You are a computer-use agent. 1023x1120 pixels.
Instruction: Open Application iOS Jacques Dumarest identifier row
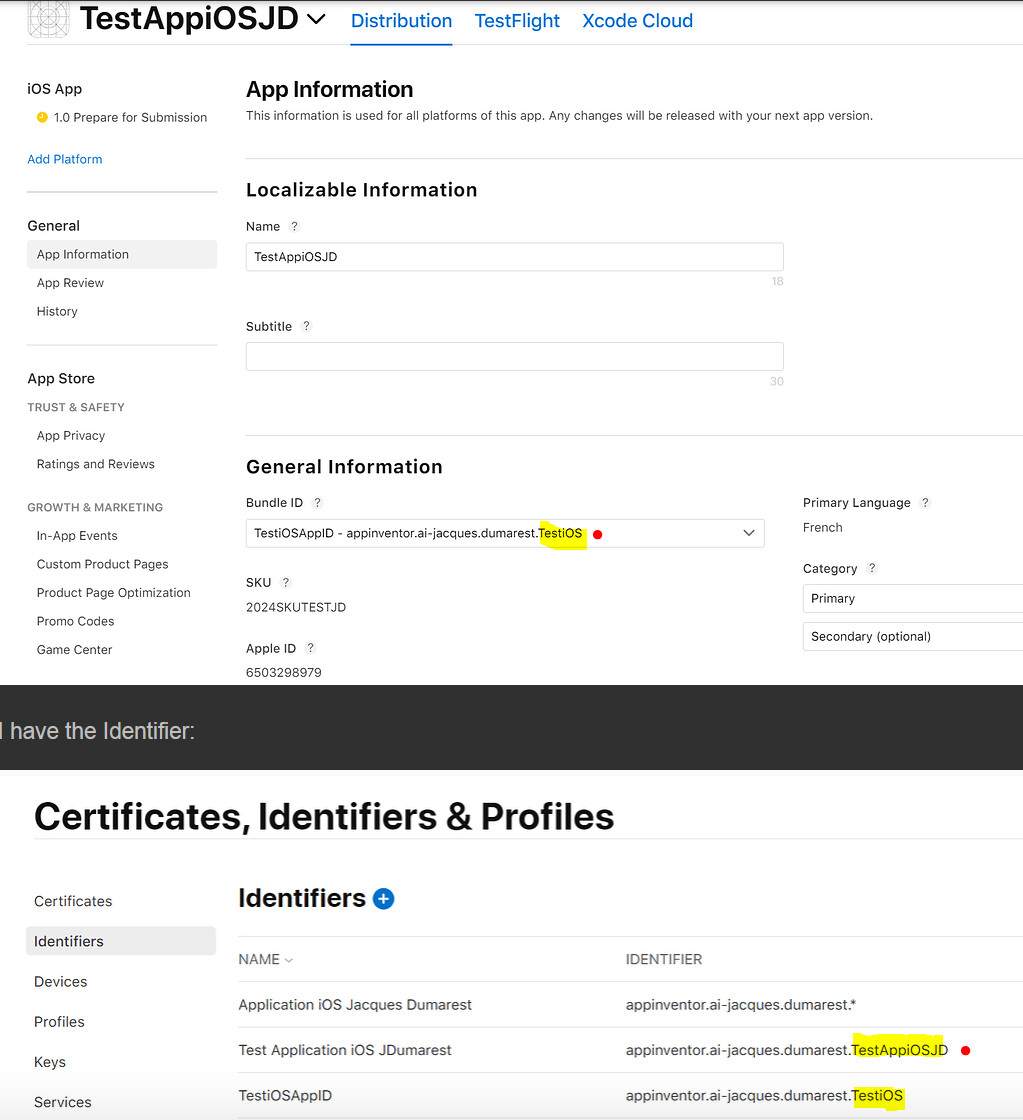click(355, 1005)
